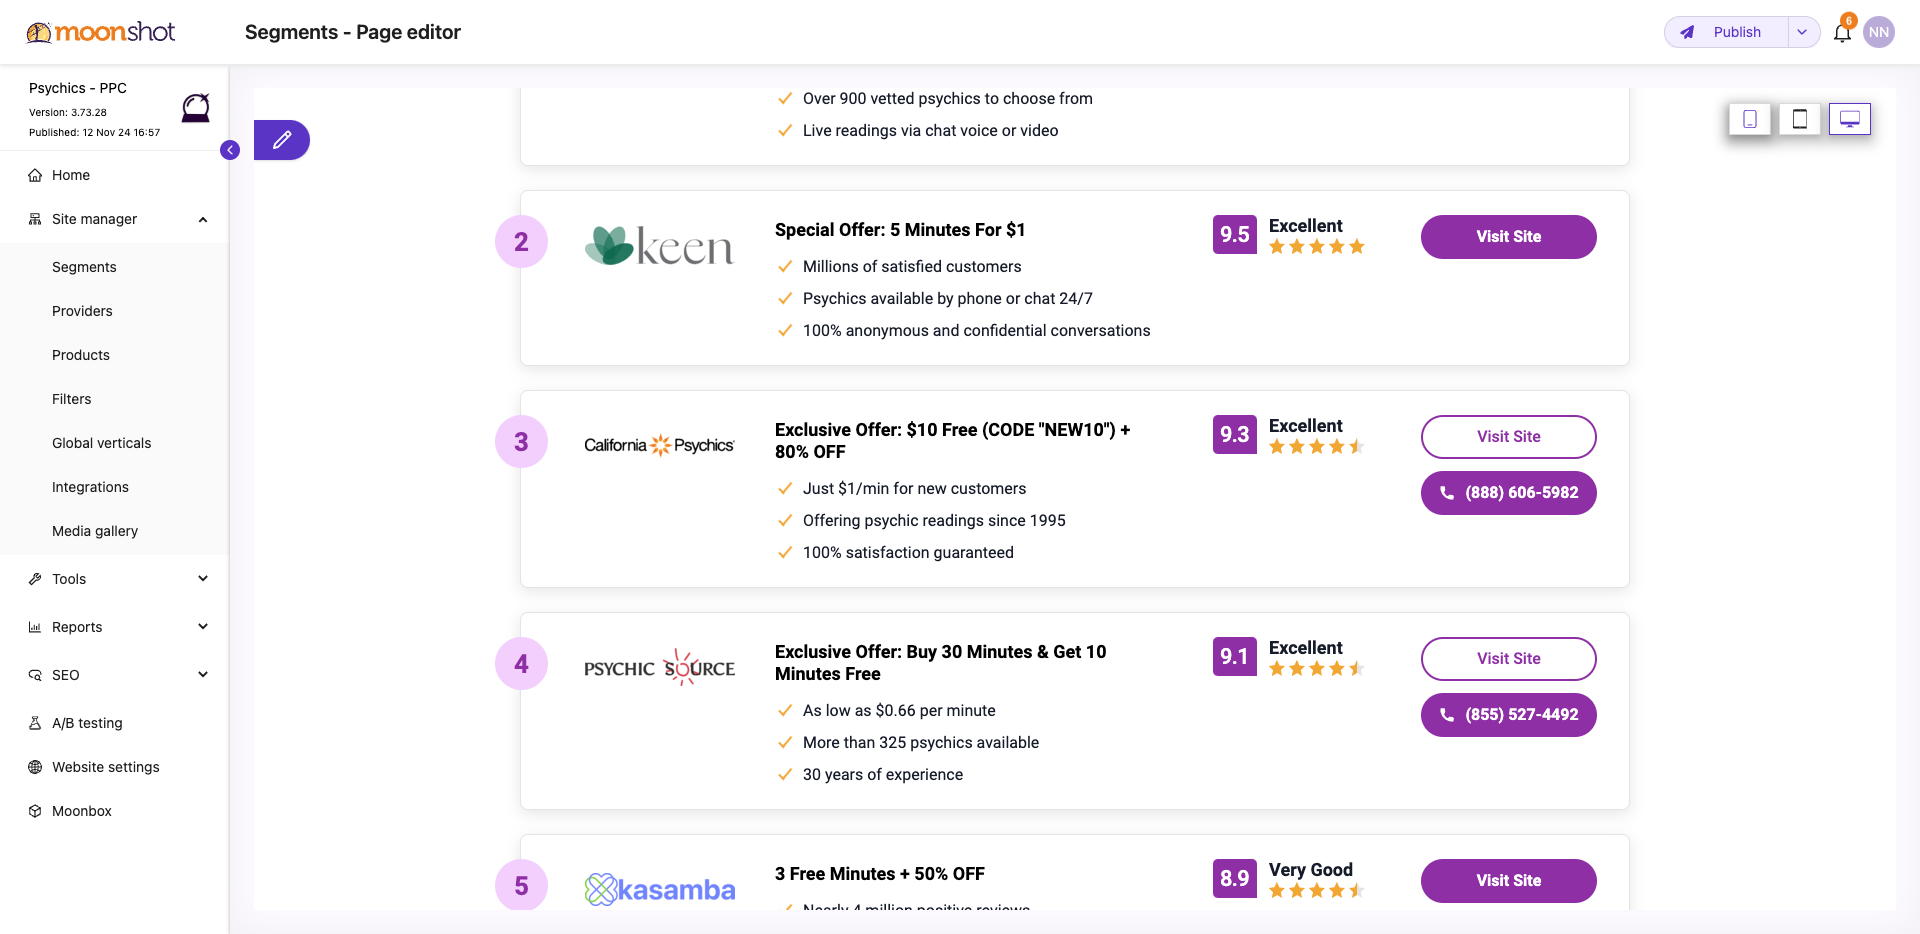Click 'Special Offer: 5 Minutes For $1' heading

tap(900, 230)
